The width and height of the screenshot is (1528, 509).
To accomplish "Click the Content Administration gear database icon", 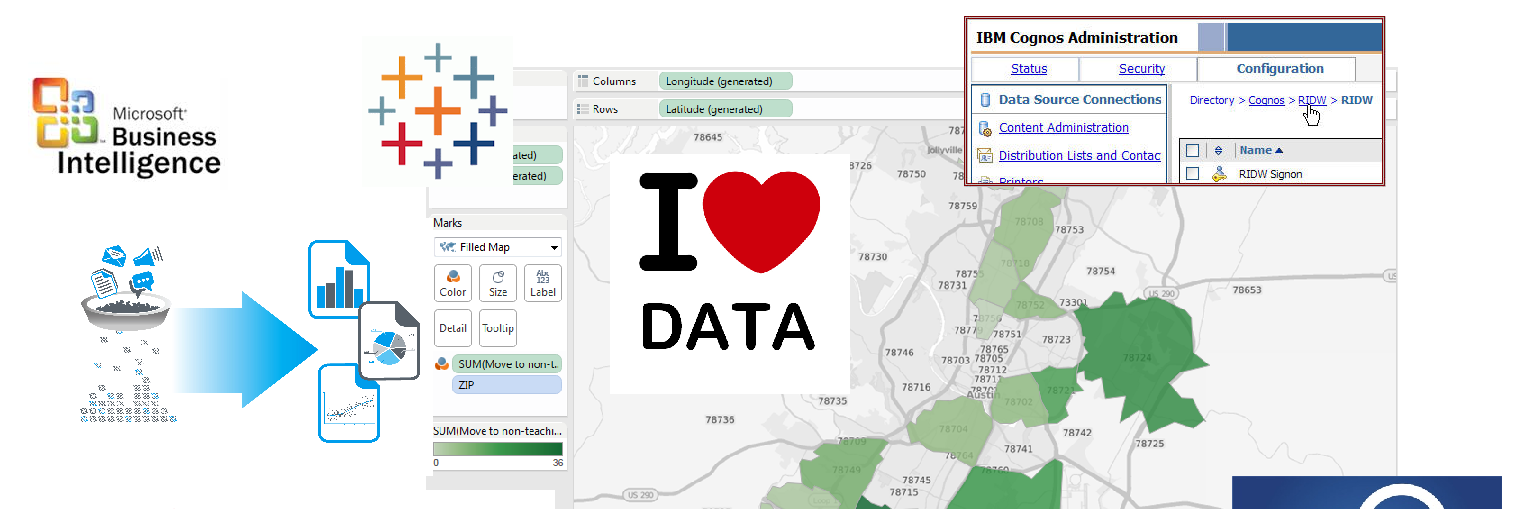I will tap(985, 129).
